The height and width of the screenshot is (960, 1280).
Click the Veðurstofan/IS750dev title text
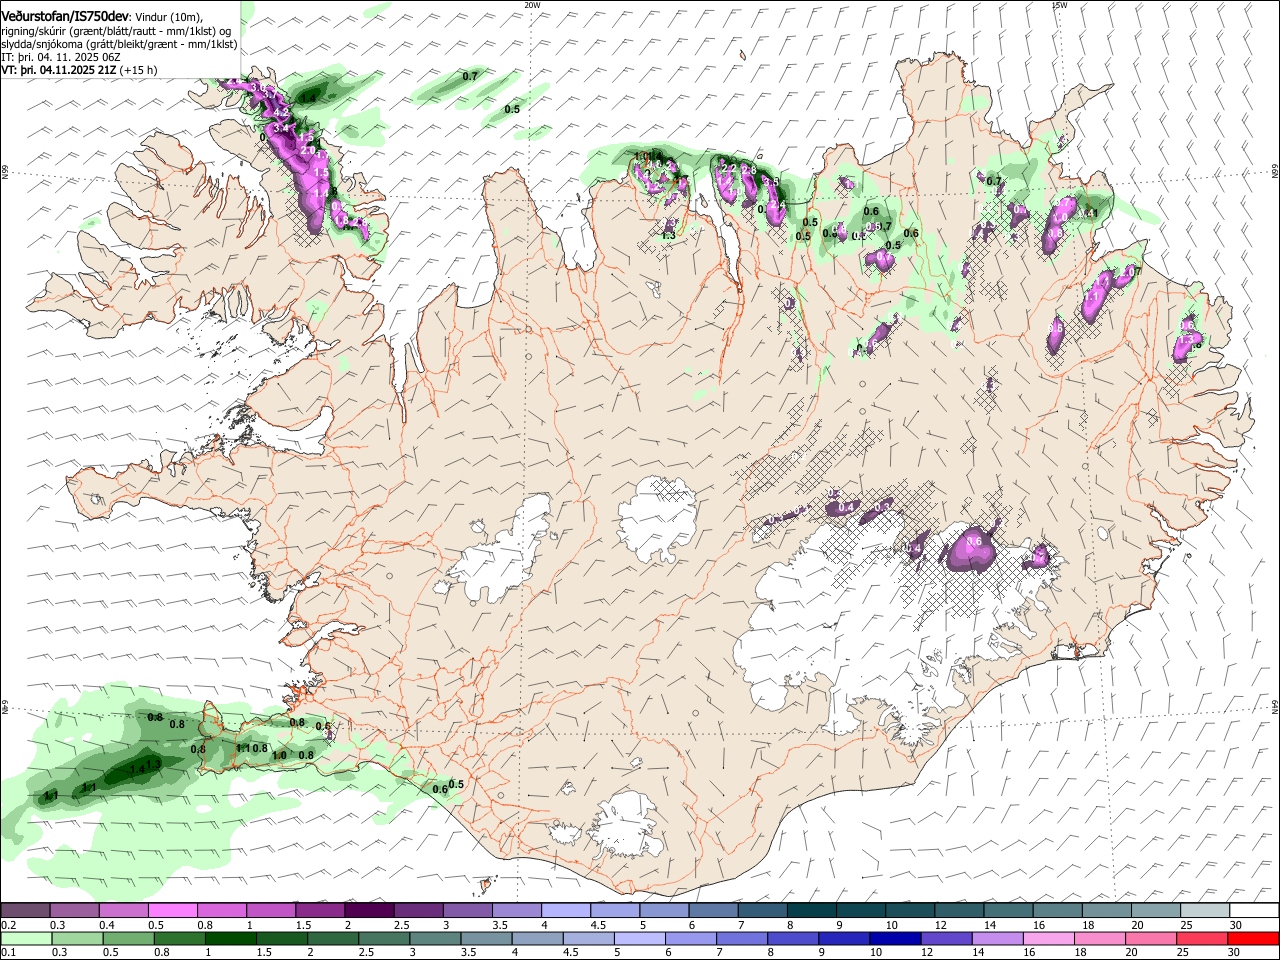click(x=65, y=17)
